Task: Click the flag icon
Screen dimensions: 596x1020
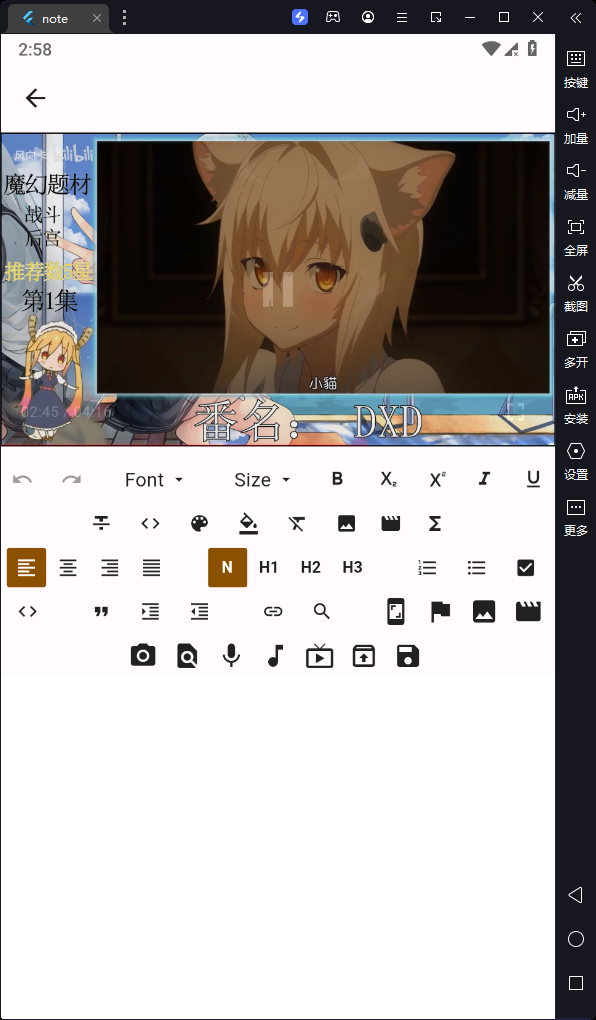Action: click(440, 611)
